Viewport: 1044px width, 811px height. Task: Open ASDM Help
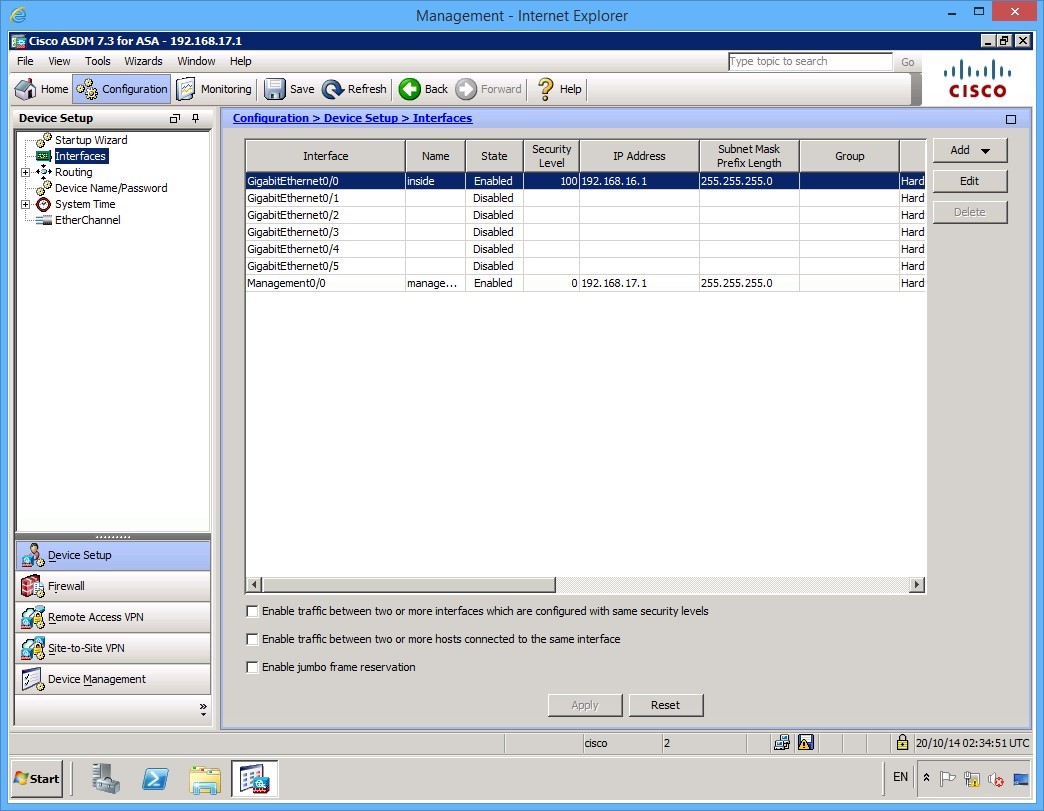(x=558, y=89)
